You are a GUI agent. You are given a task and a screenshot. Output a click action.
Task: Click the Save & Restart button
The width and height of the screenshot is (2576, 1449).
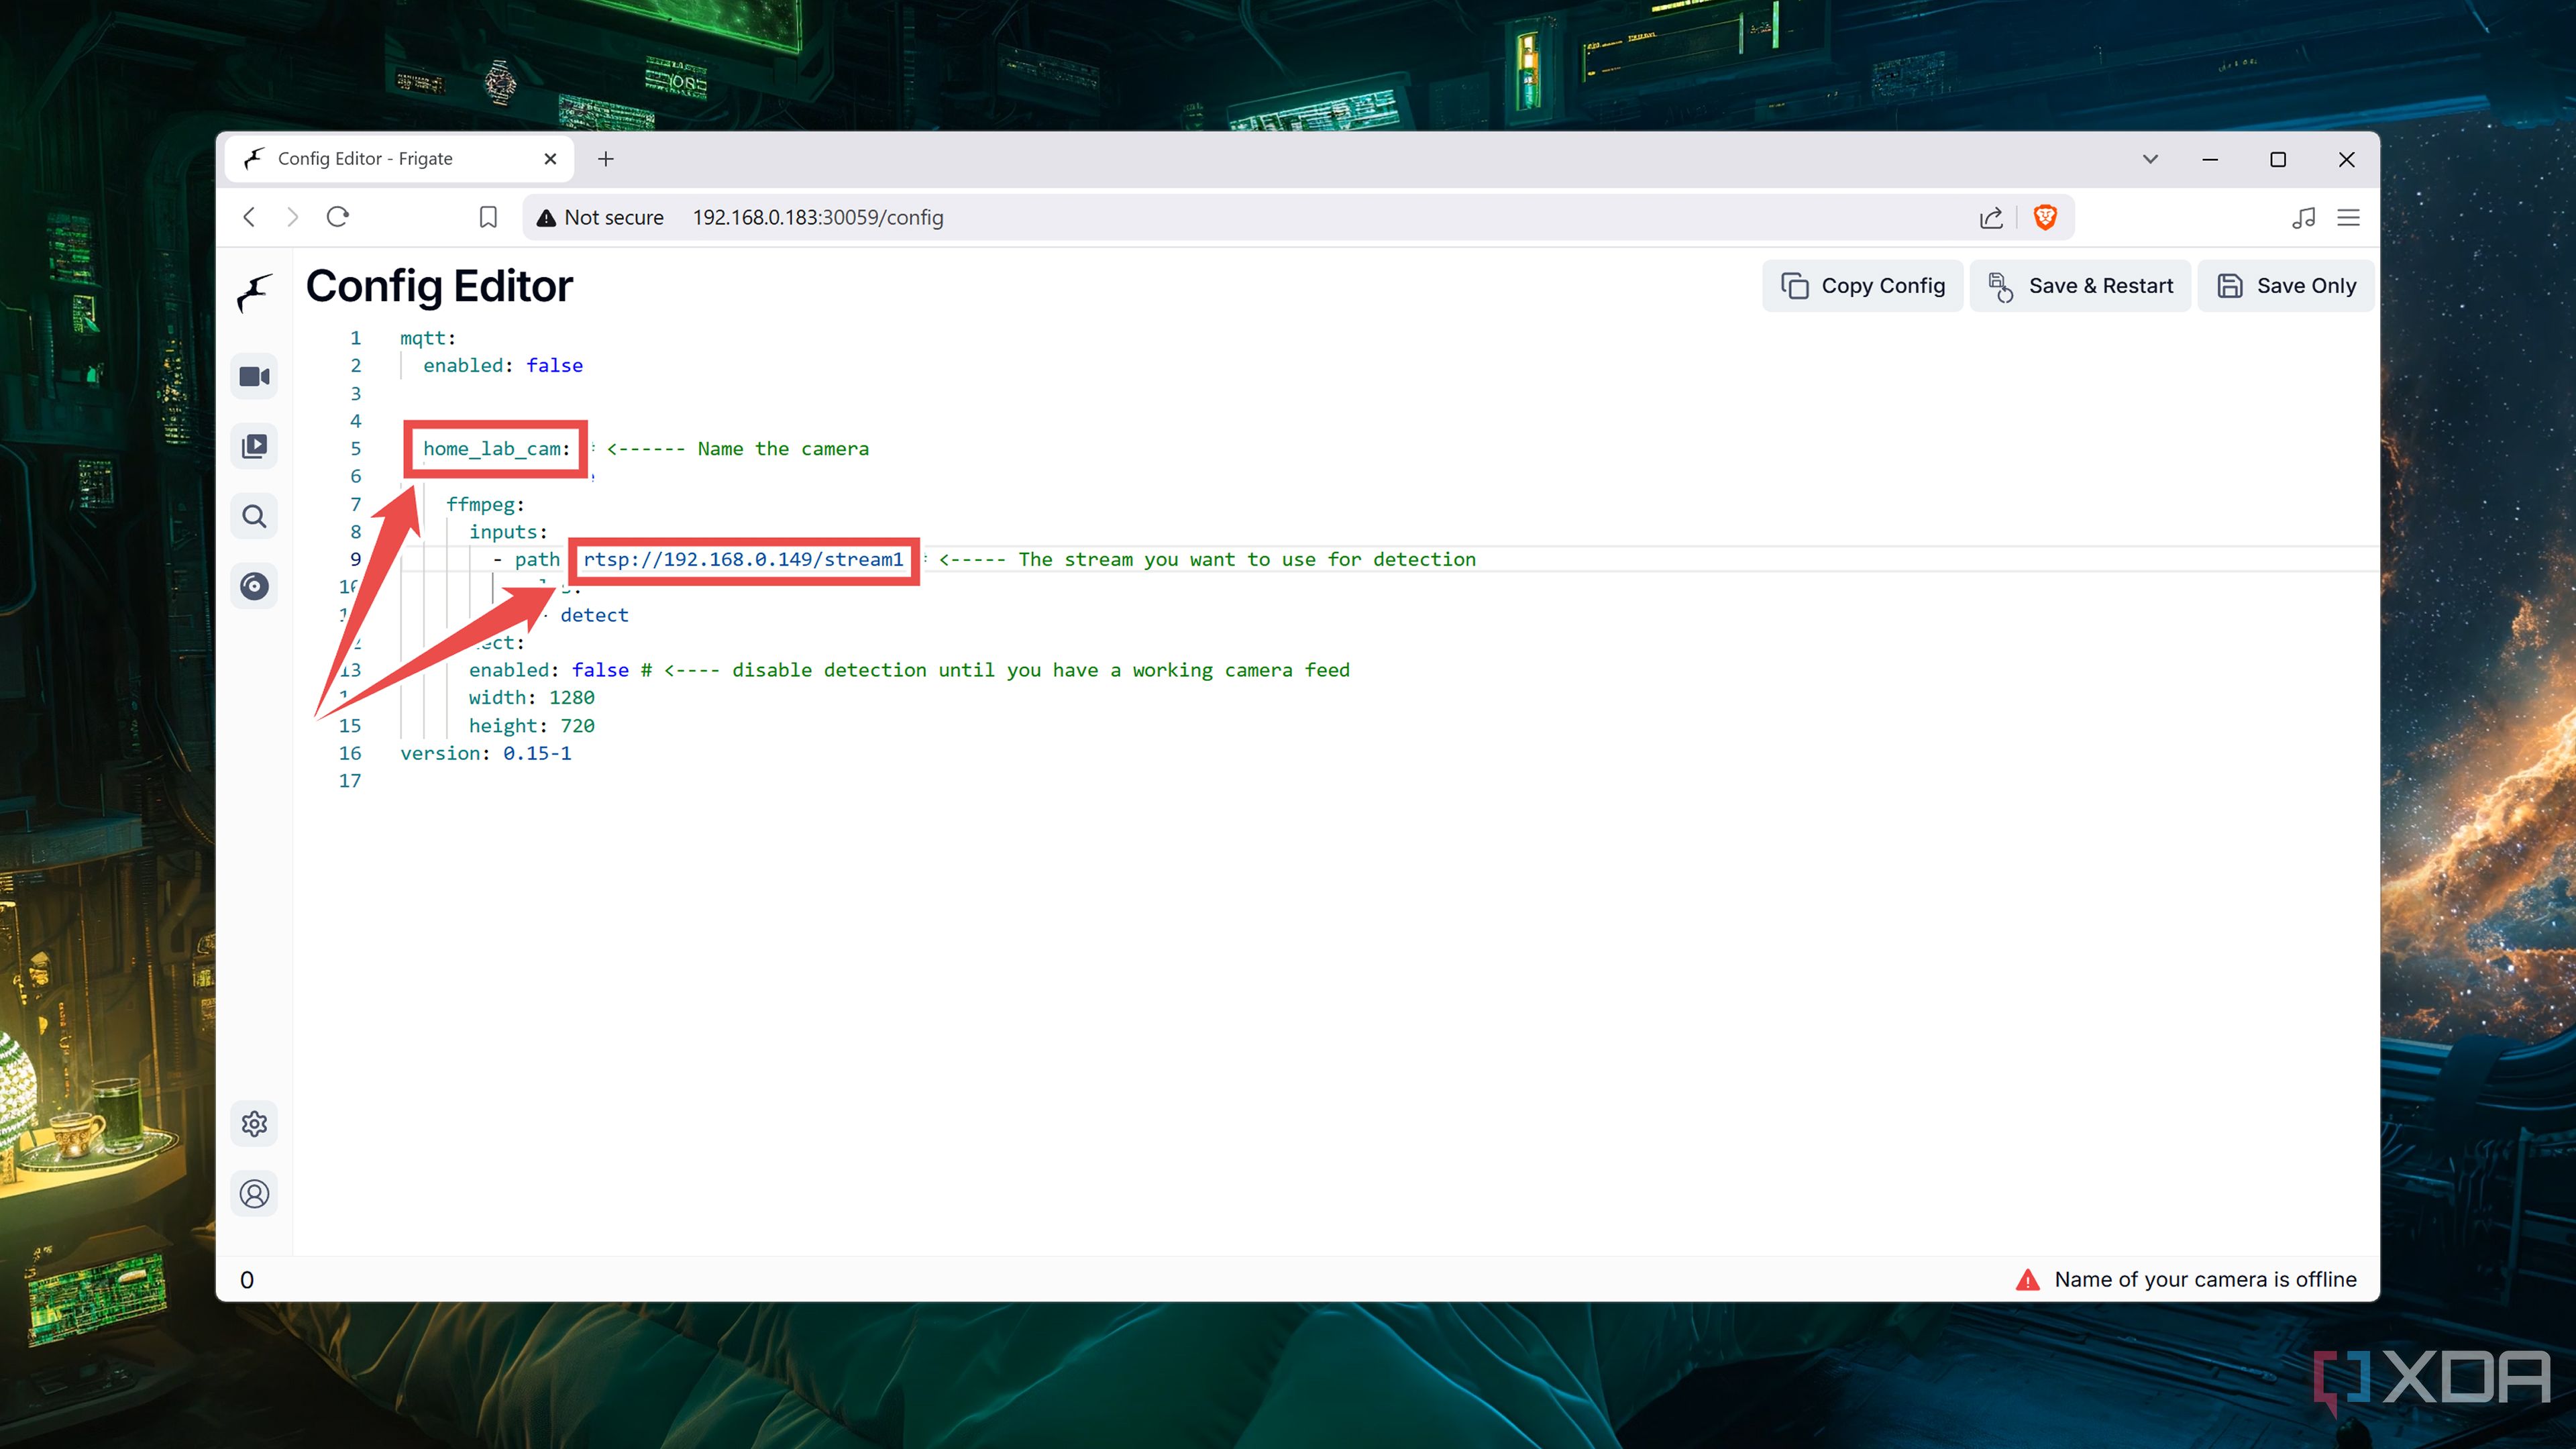pos(2080,286)
